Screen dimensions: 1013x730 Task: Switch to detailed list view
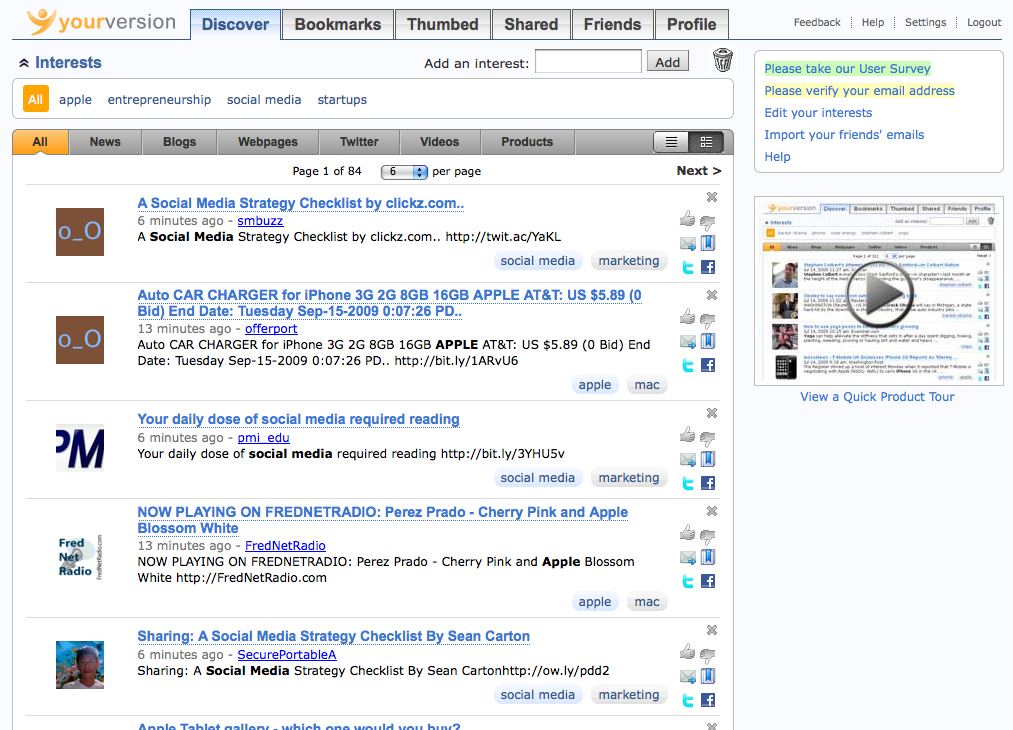[706, 142]
